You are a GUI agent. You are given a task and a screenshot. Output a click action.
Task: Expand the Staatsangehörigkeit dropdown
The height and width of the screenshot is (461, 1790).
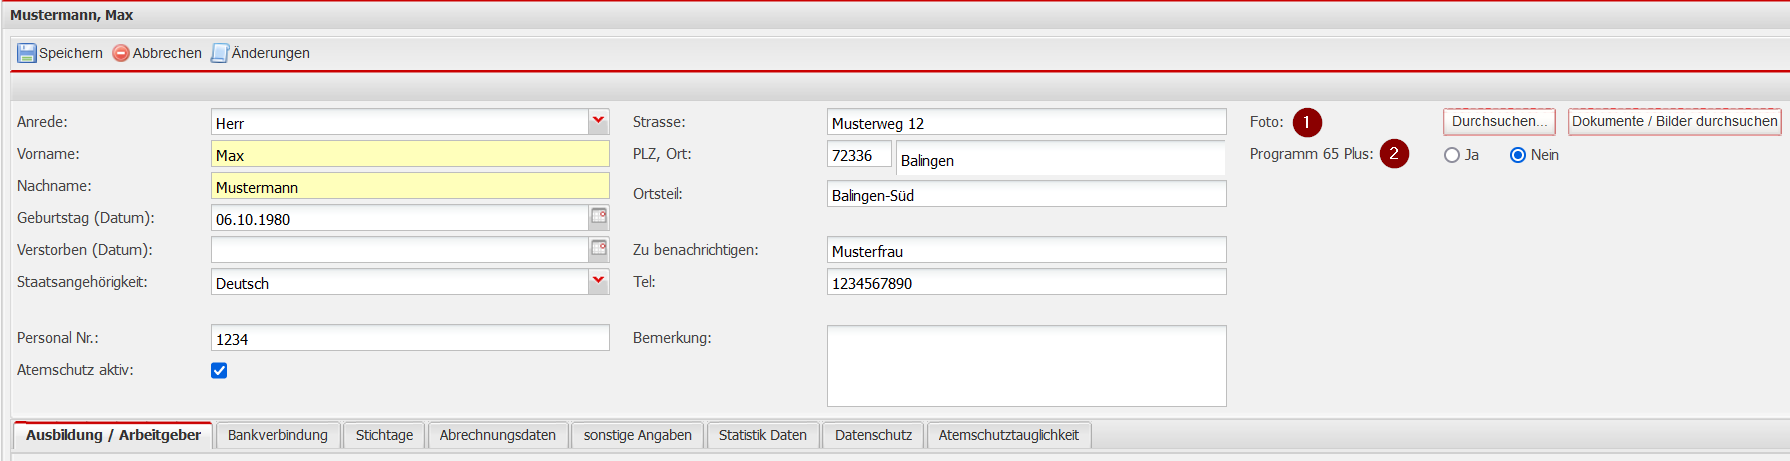click(x=598, y=282)
